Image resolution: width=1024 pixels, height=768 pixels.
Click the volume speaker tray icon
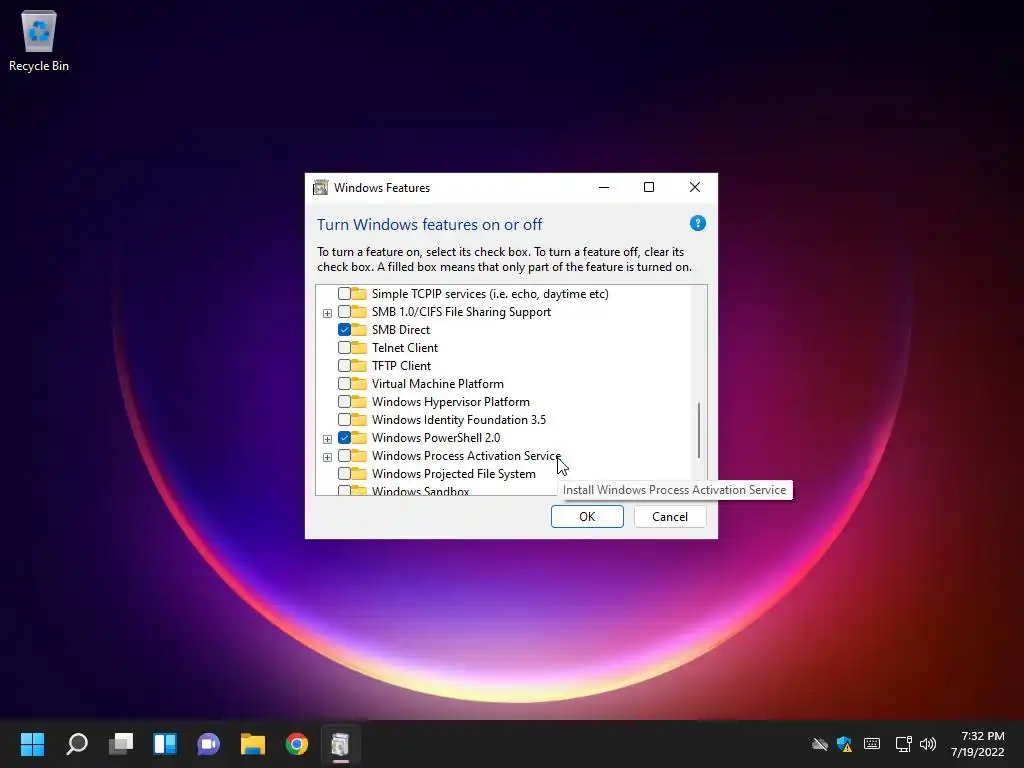pyautogui.click(x=927, y=744)
